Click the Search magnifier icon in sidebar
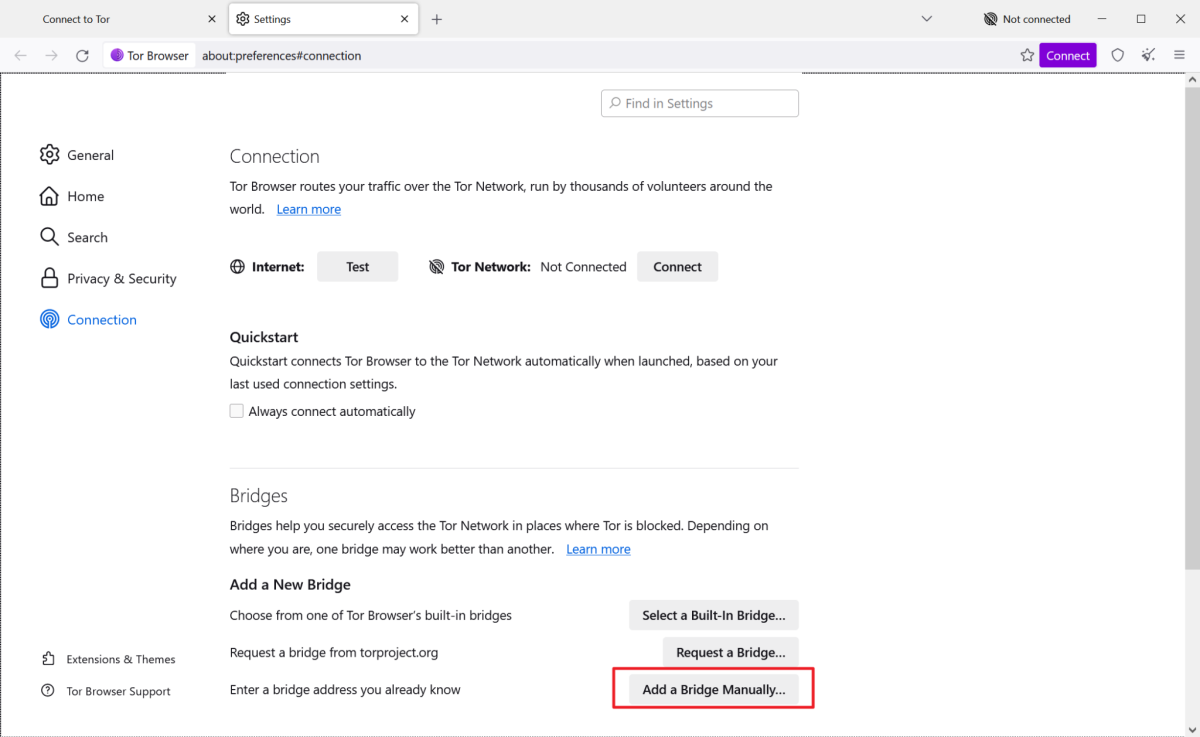 coord(49,237)
